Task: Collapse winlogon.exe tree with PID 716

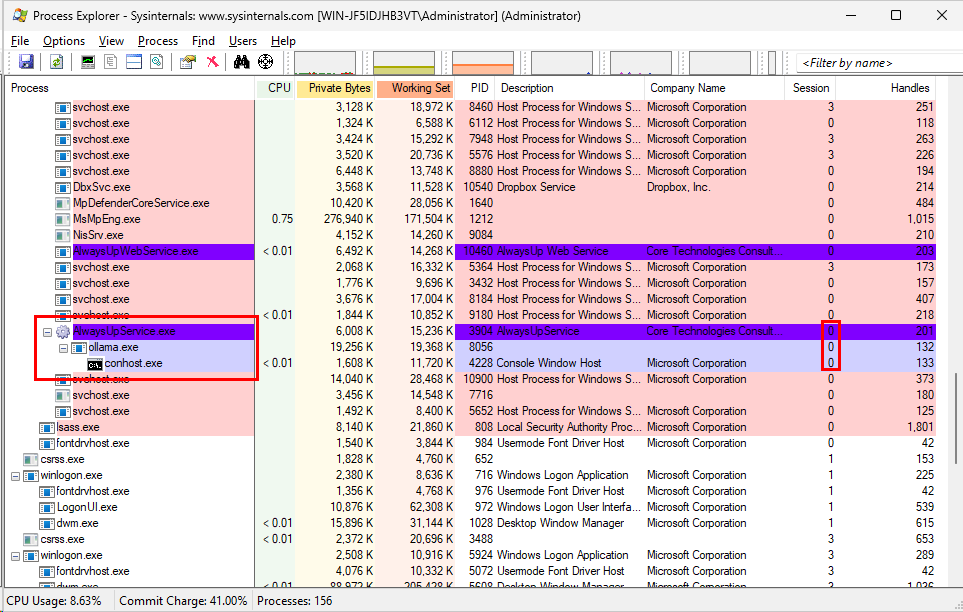Action: 15,475
